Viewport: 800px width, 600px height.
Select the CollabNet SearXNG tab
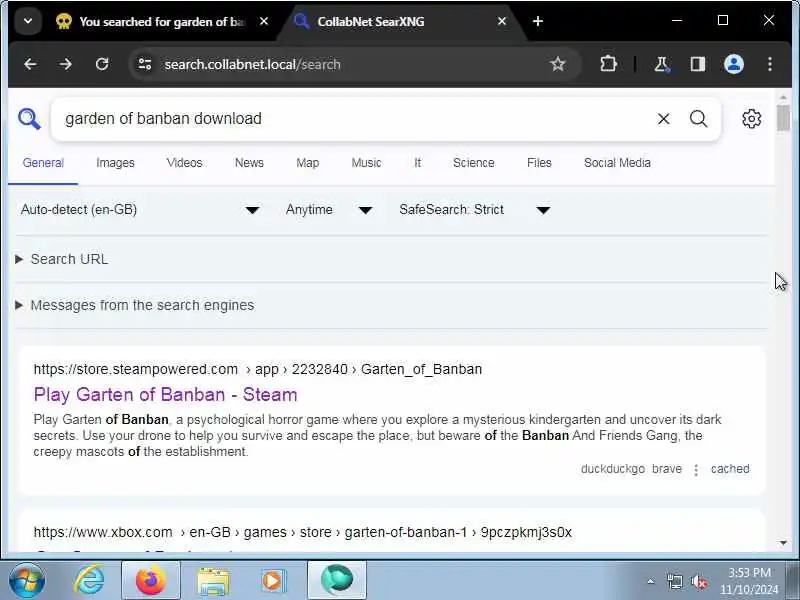click(x=370, y=21)
